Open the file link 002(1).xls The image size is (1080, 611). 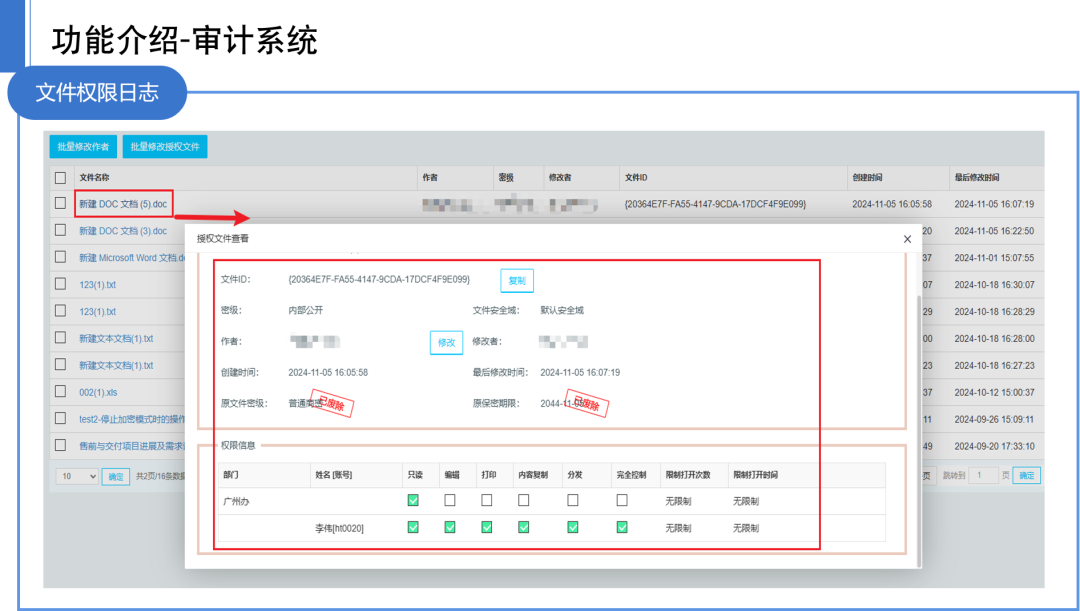point(98,392)
